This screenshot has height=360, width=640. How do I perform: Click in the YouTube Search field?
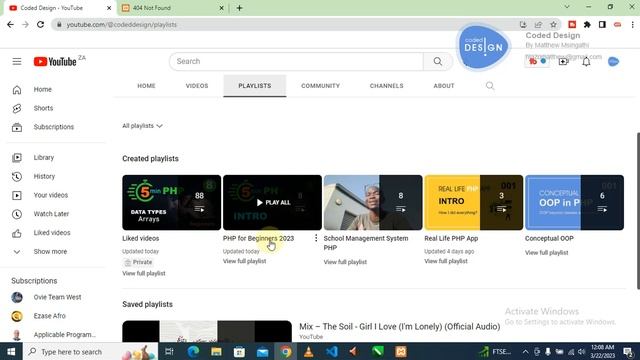pos(297,62)
